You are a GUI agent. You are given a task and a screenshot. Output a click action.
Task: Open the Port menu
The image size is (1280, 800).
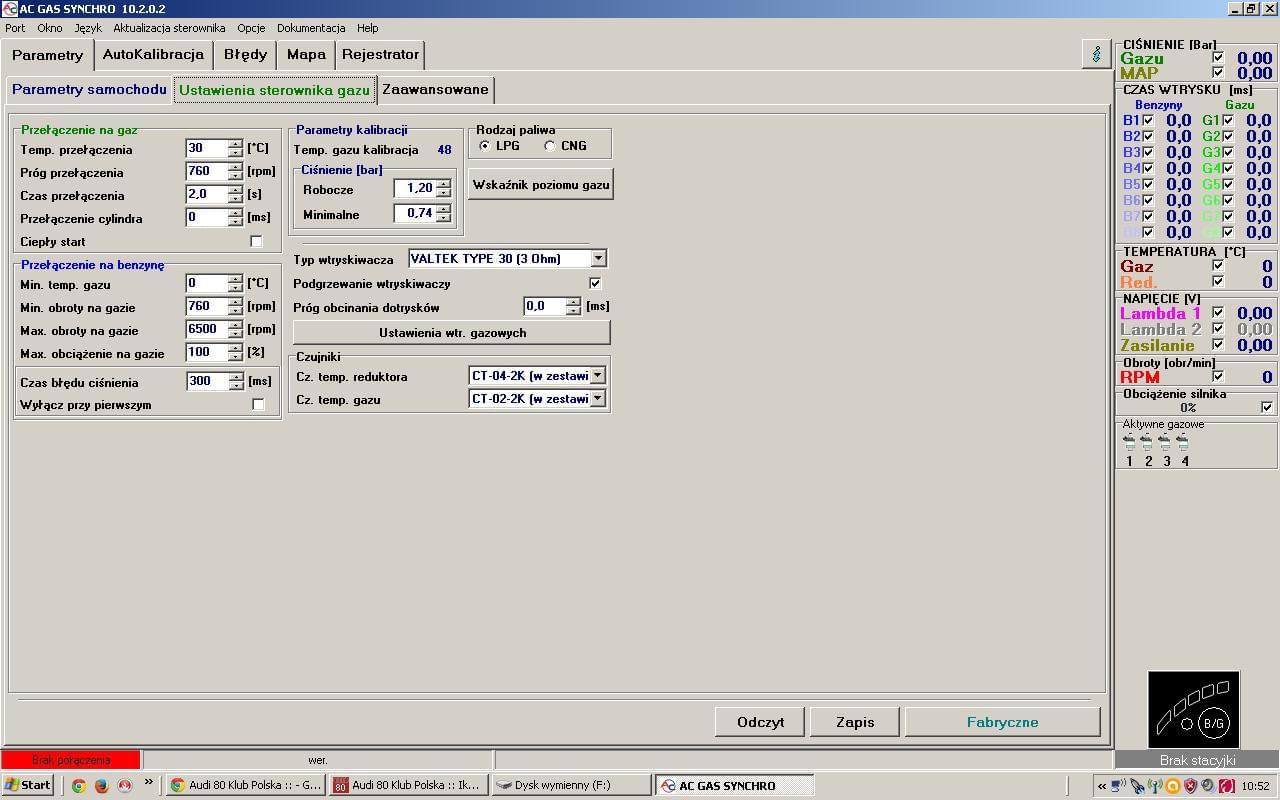[15, 28]
